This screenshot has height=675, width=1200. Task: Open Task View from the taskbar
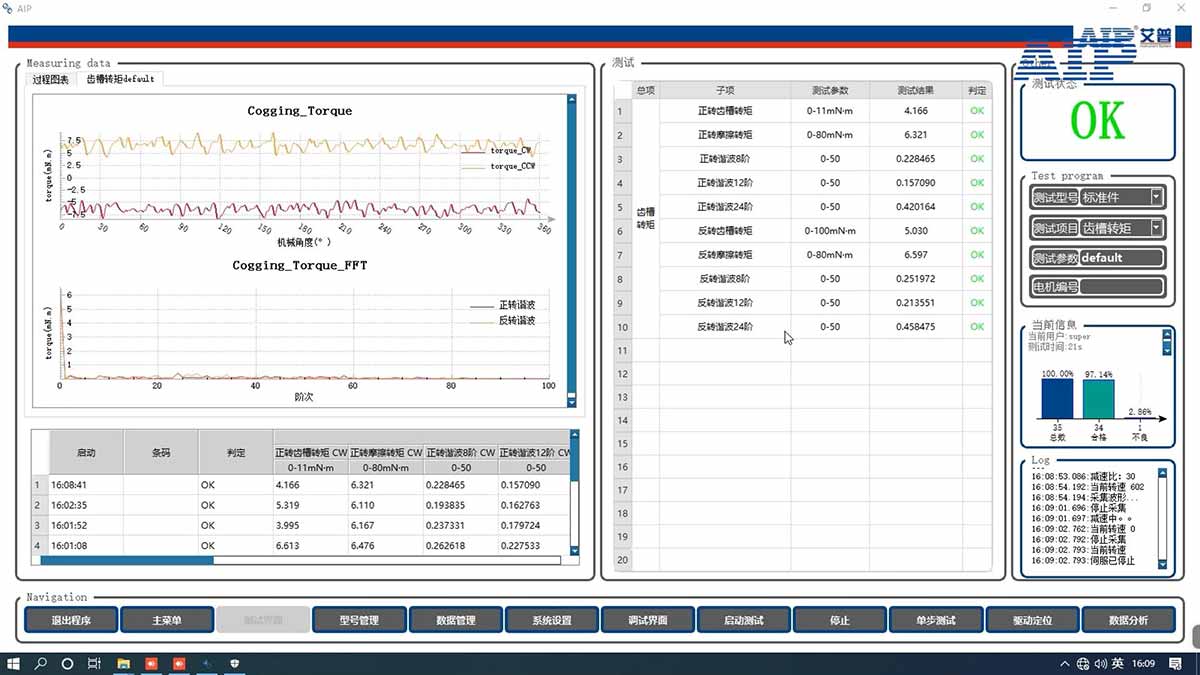click(x=94, y=664)
